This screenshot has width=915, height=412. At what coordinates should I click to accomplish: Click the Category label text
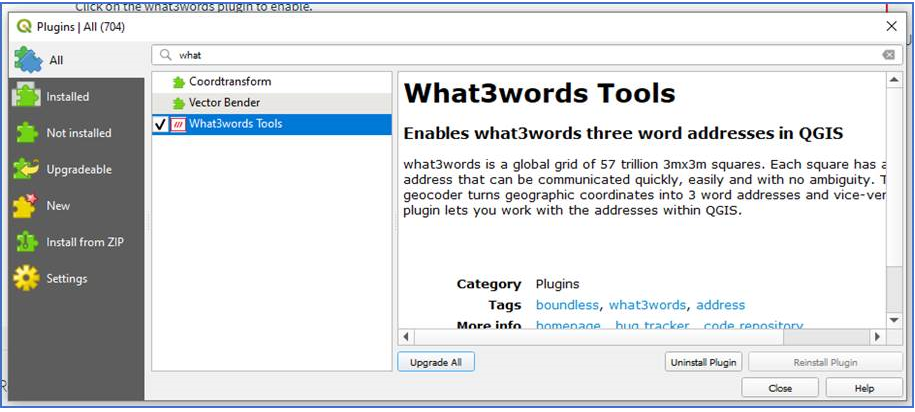[489, 284]
